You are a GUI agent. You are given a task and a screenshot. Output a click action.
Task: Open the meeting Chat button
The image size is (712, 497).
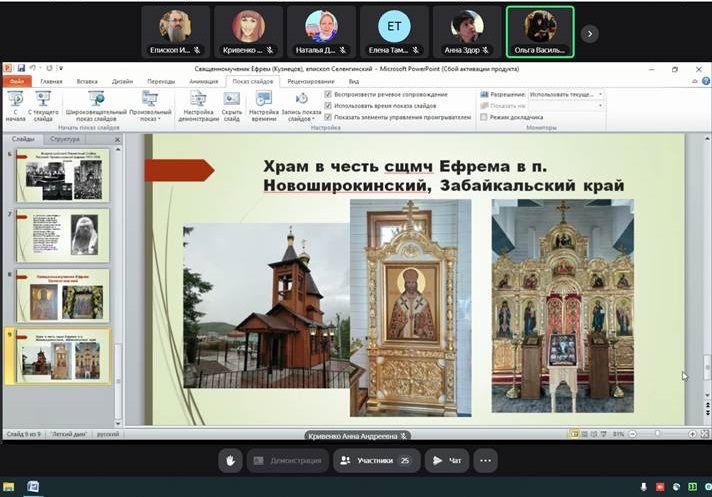(447, 460)
